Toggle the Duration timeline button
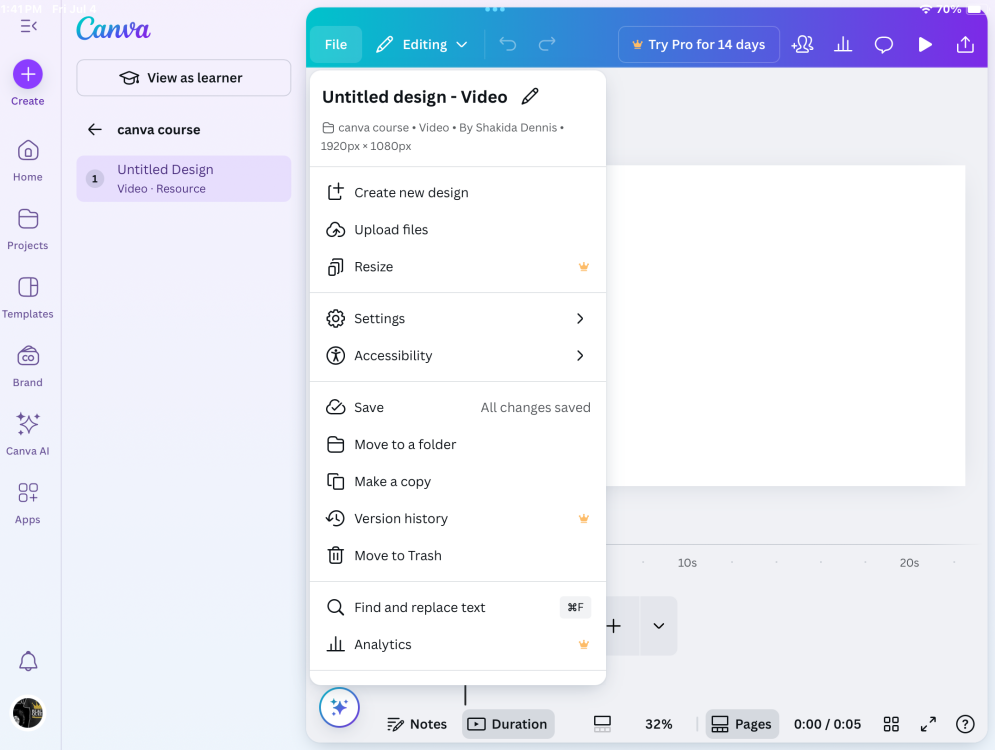Screen dimensions: 995x750 click(x=508, y=724)
